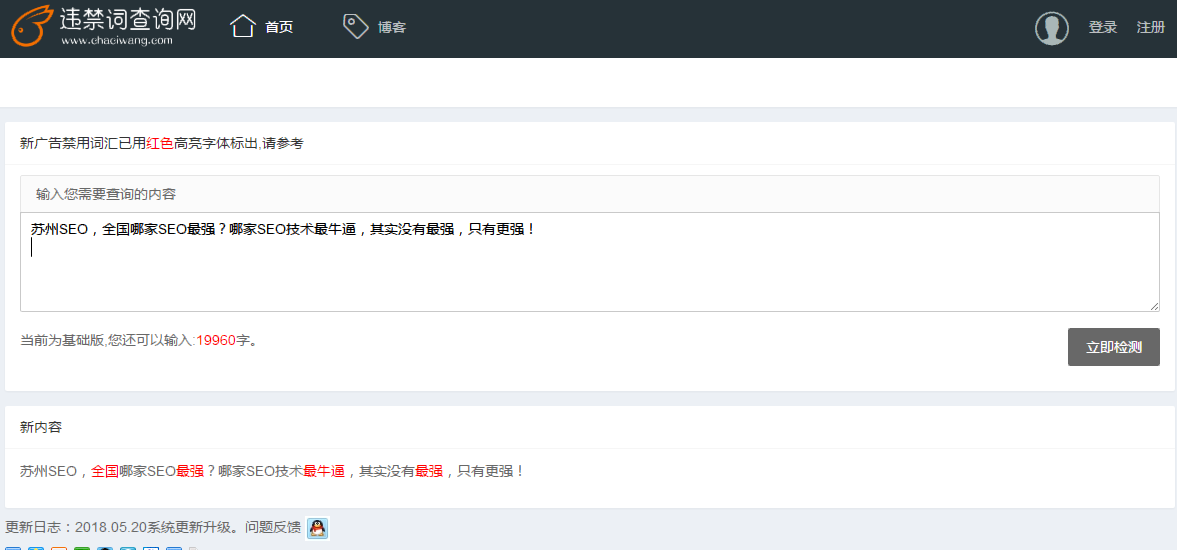1177x550 pixels.
Task: Click the 违禁词查询网 site title text
Action: point(127,19)
